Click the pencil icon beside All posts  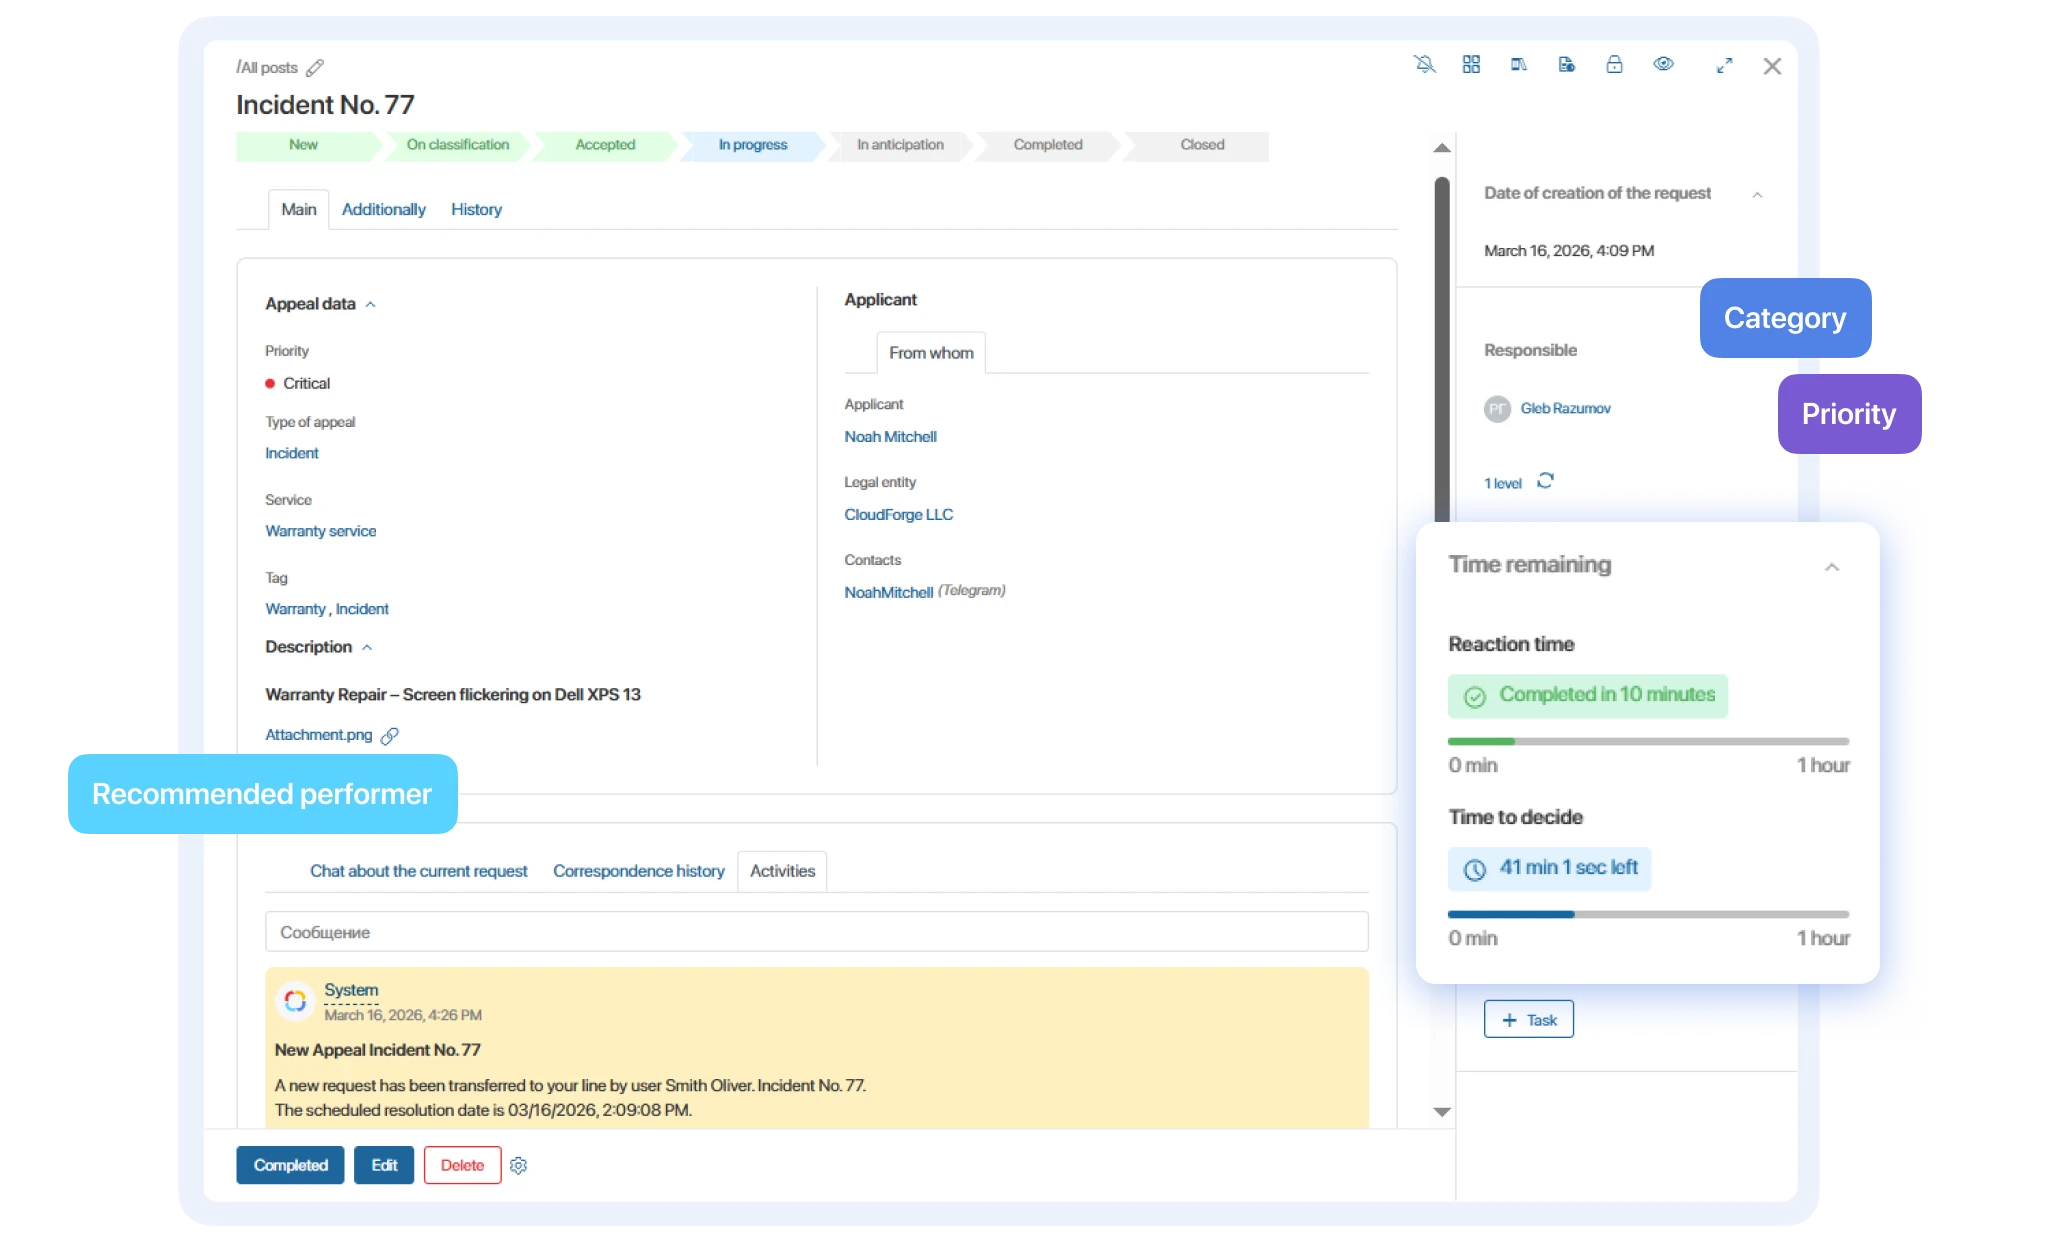pyautogui.click(x=315, y=68)
